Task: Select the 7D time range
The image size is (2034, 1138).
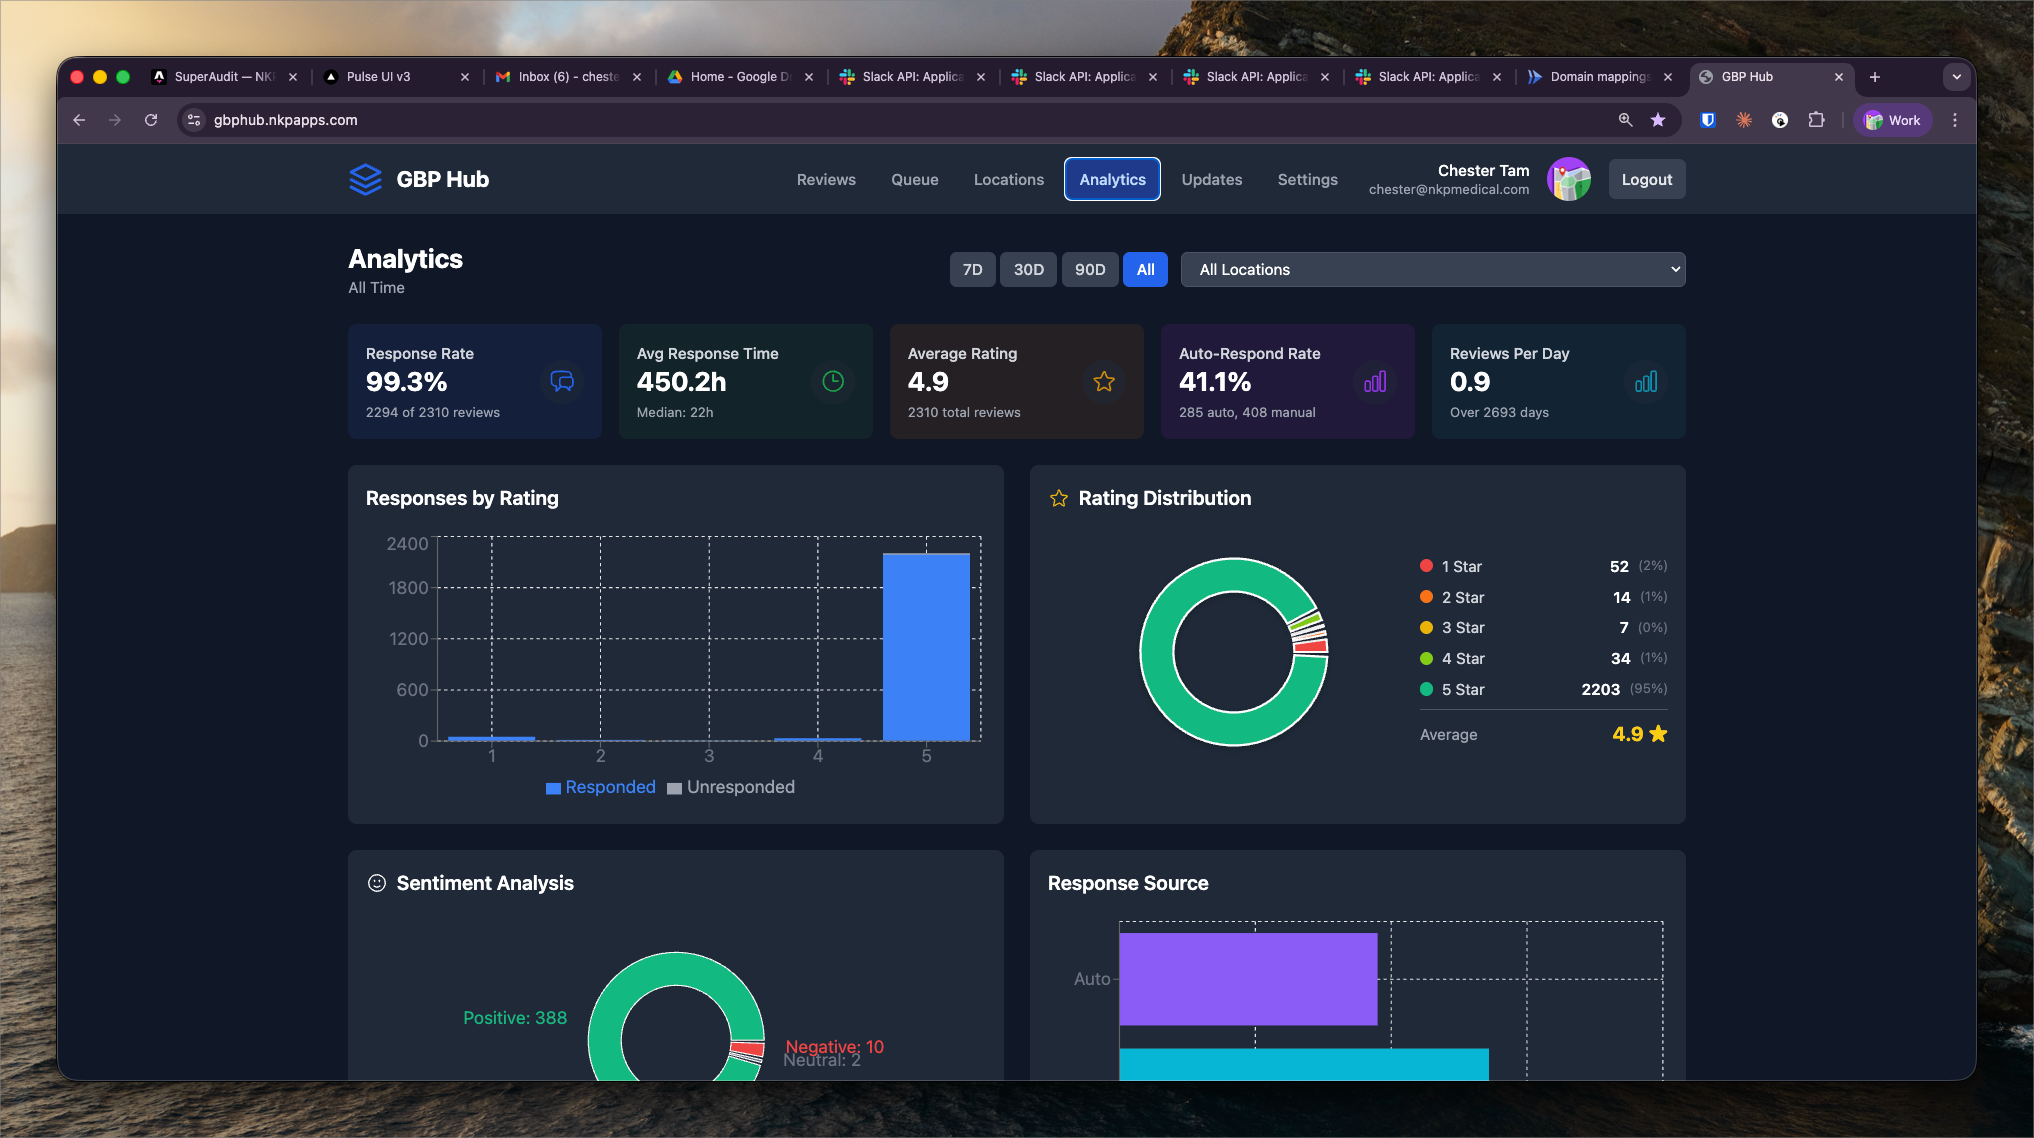Action: (x=972, y=270)
